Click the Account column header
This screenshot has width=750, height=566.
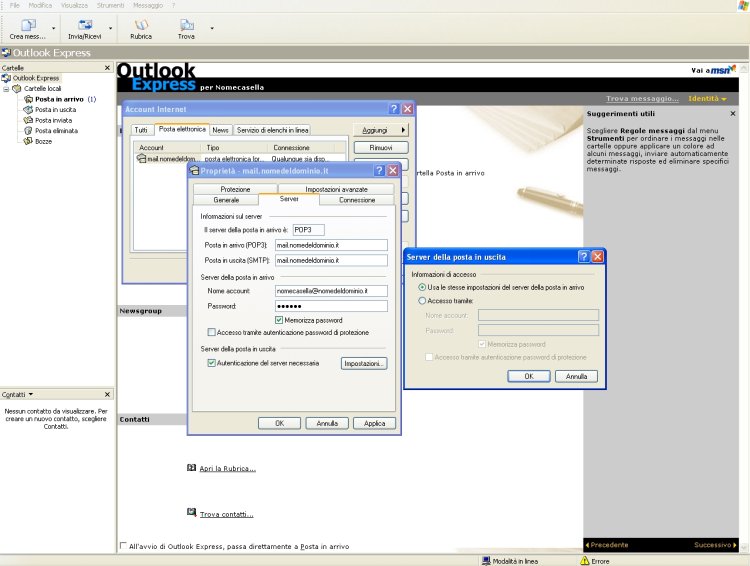coord(168,148)
